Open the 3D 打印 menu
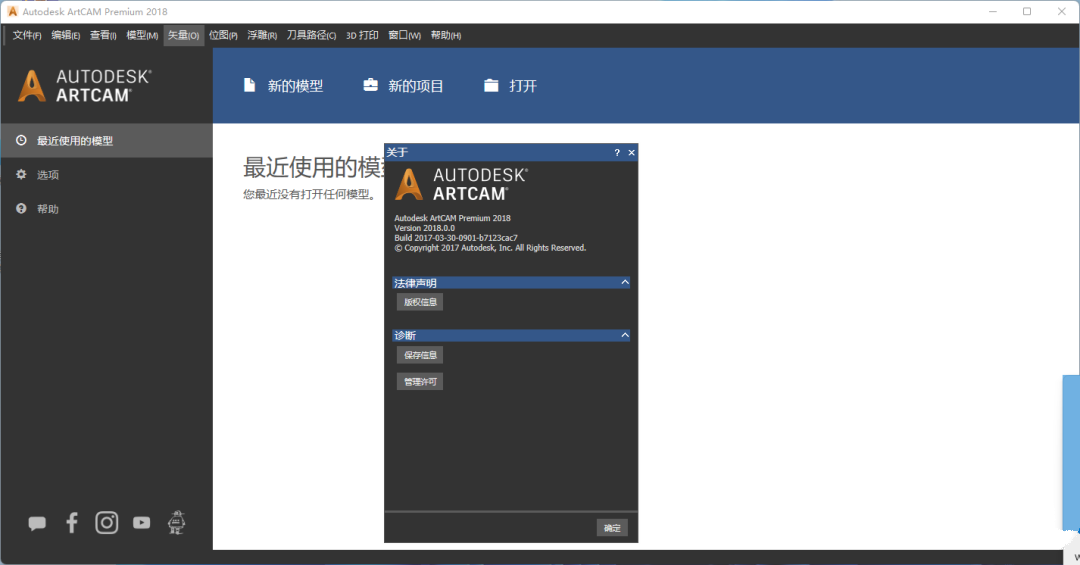Viewport: 1080px width, 565px height. click(x=362, y=35)
